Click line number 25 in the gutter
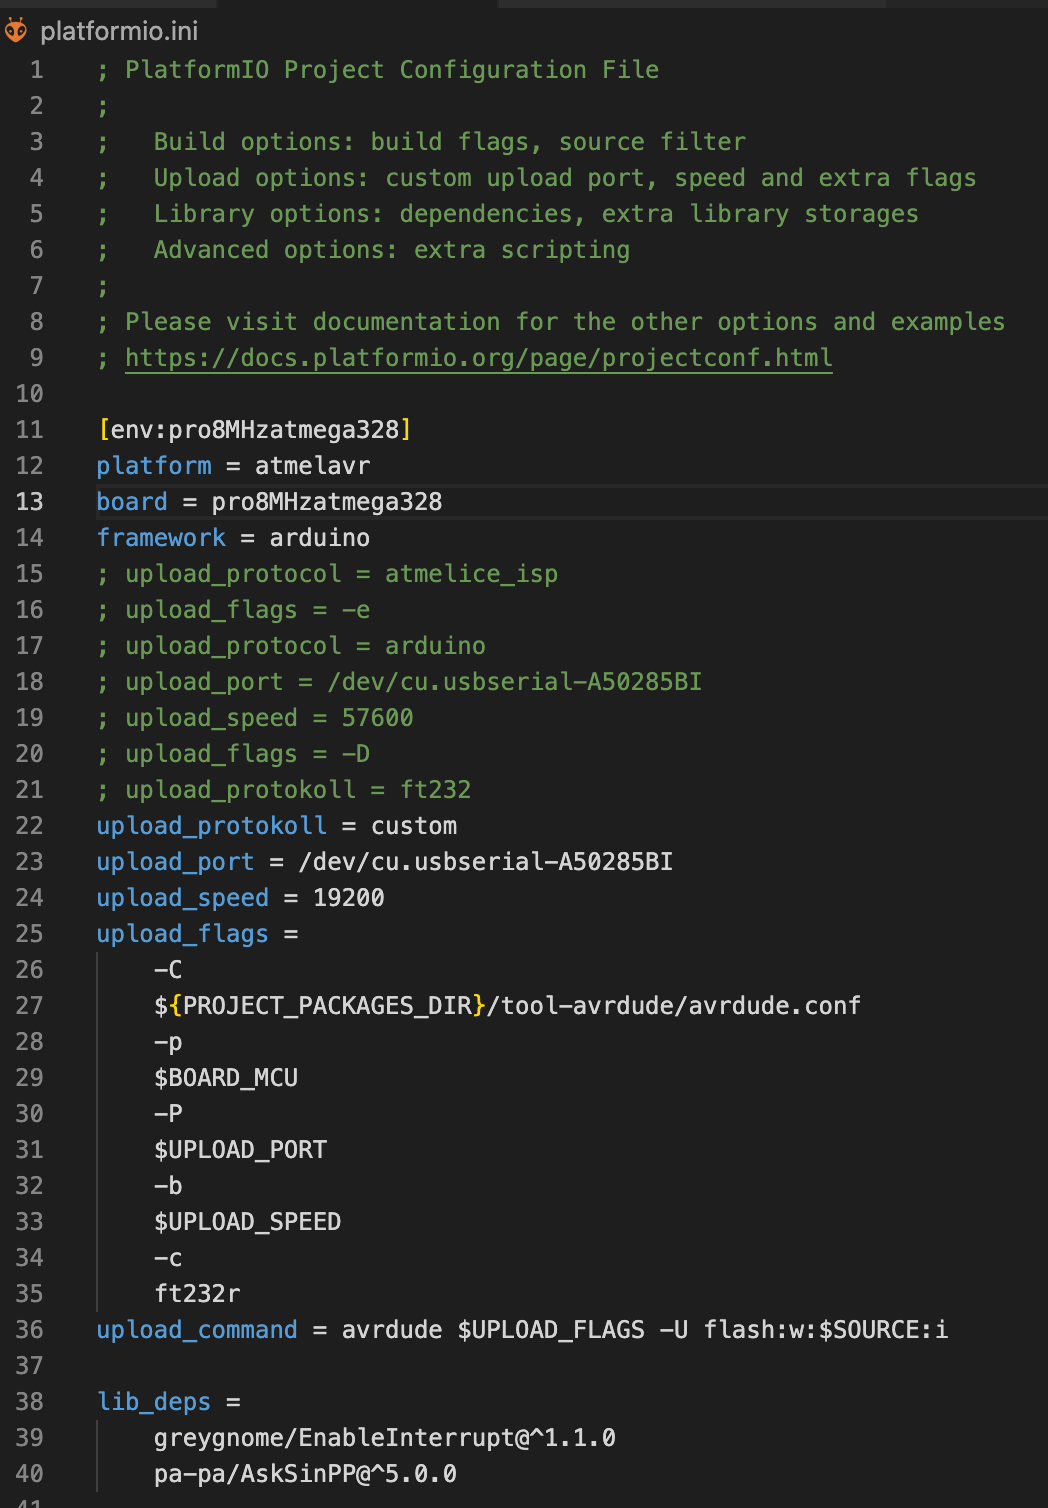This screenshot has height=1508, width=1048. coord(29,934)
